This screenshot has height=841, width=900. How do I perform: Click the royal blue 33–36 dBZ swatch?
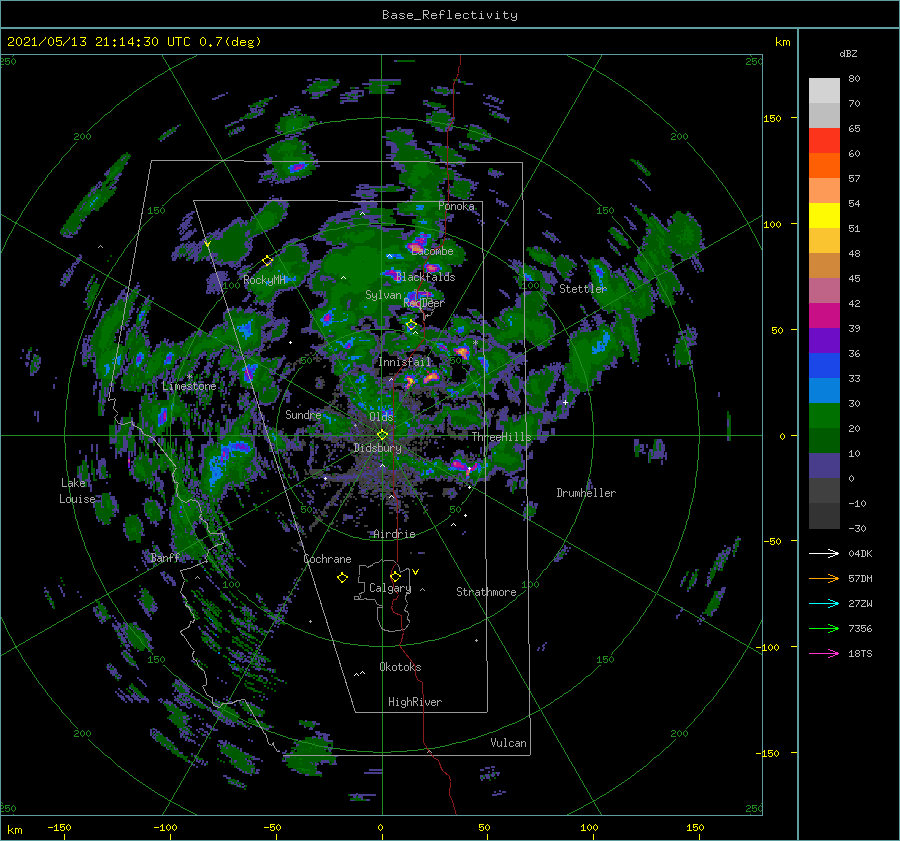(x=824, y=366)
